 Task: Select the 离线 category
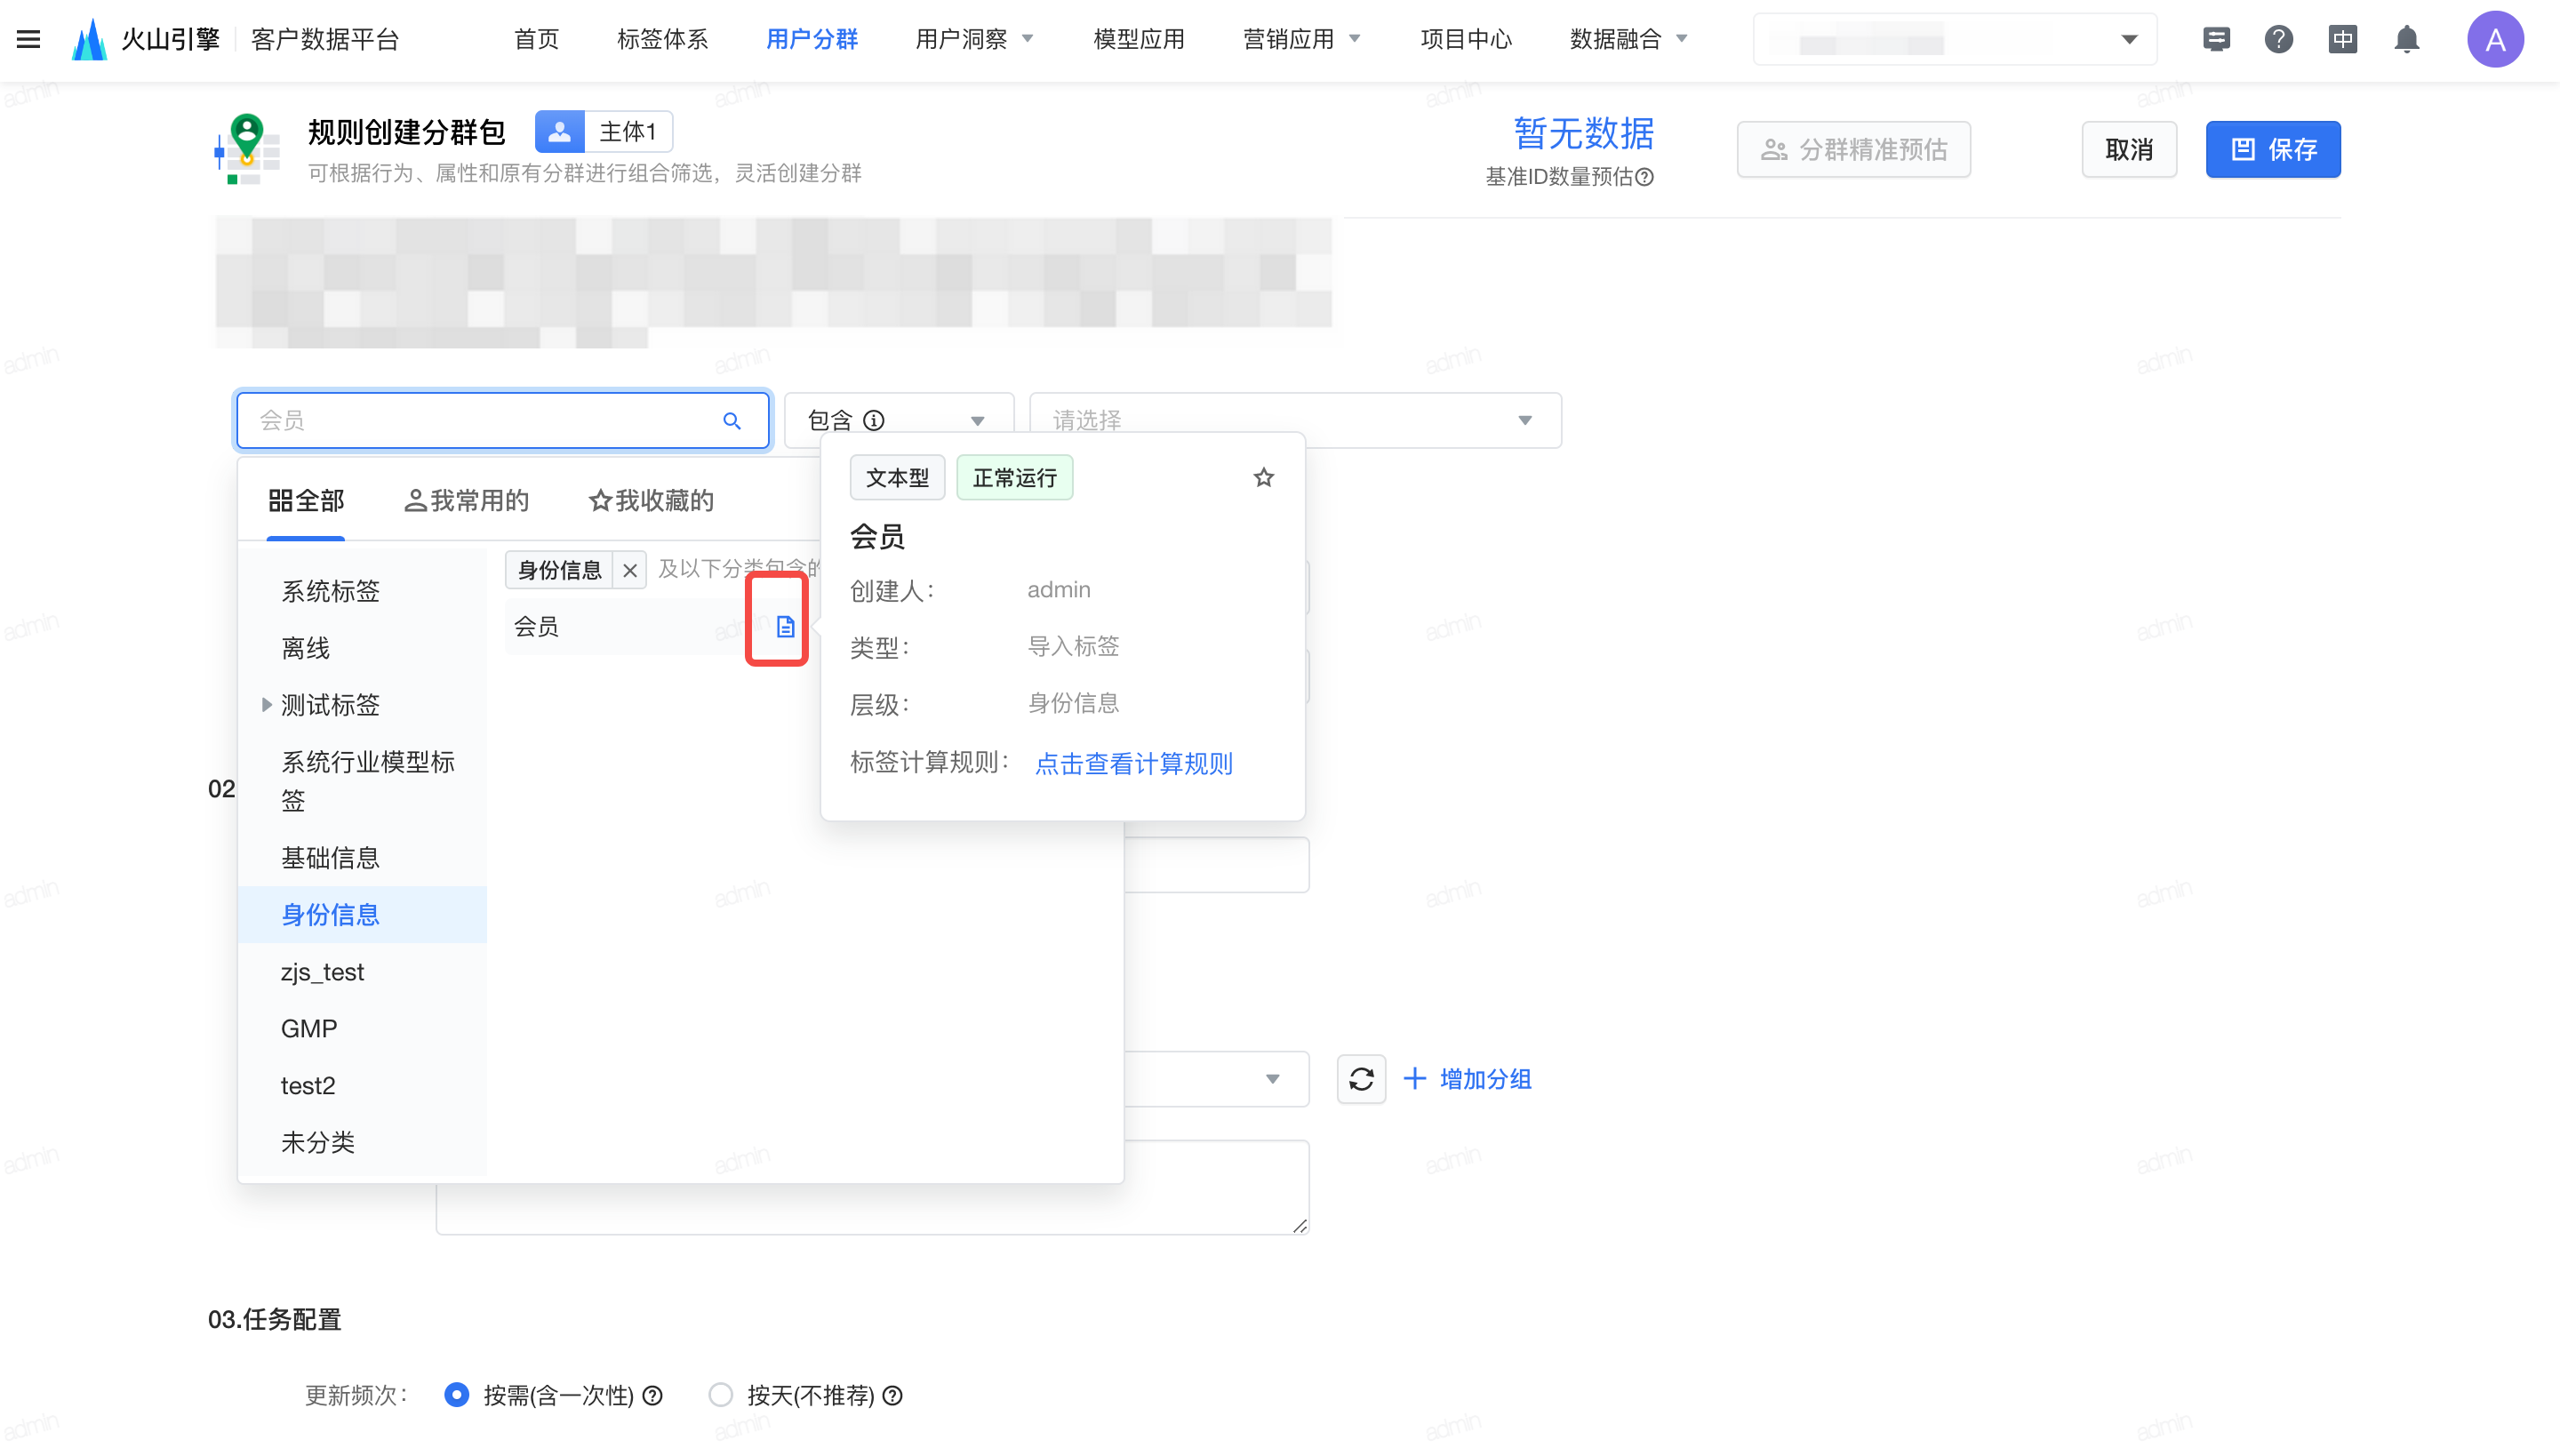[362, 648]
